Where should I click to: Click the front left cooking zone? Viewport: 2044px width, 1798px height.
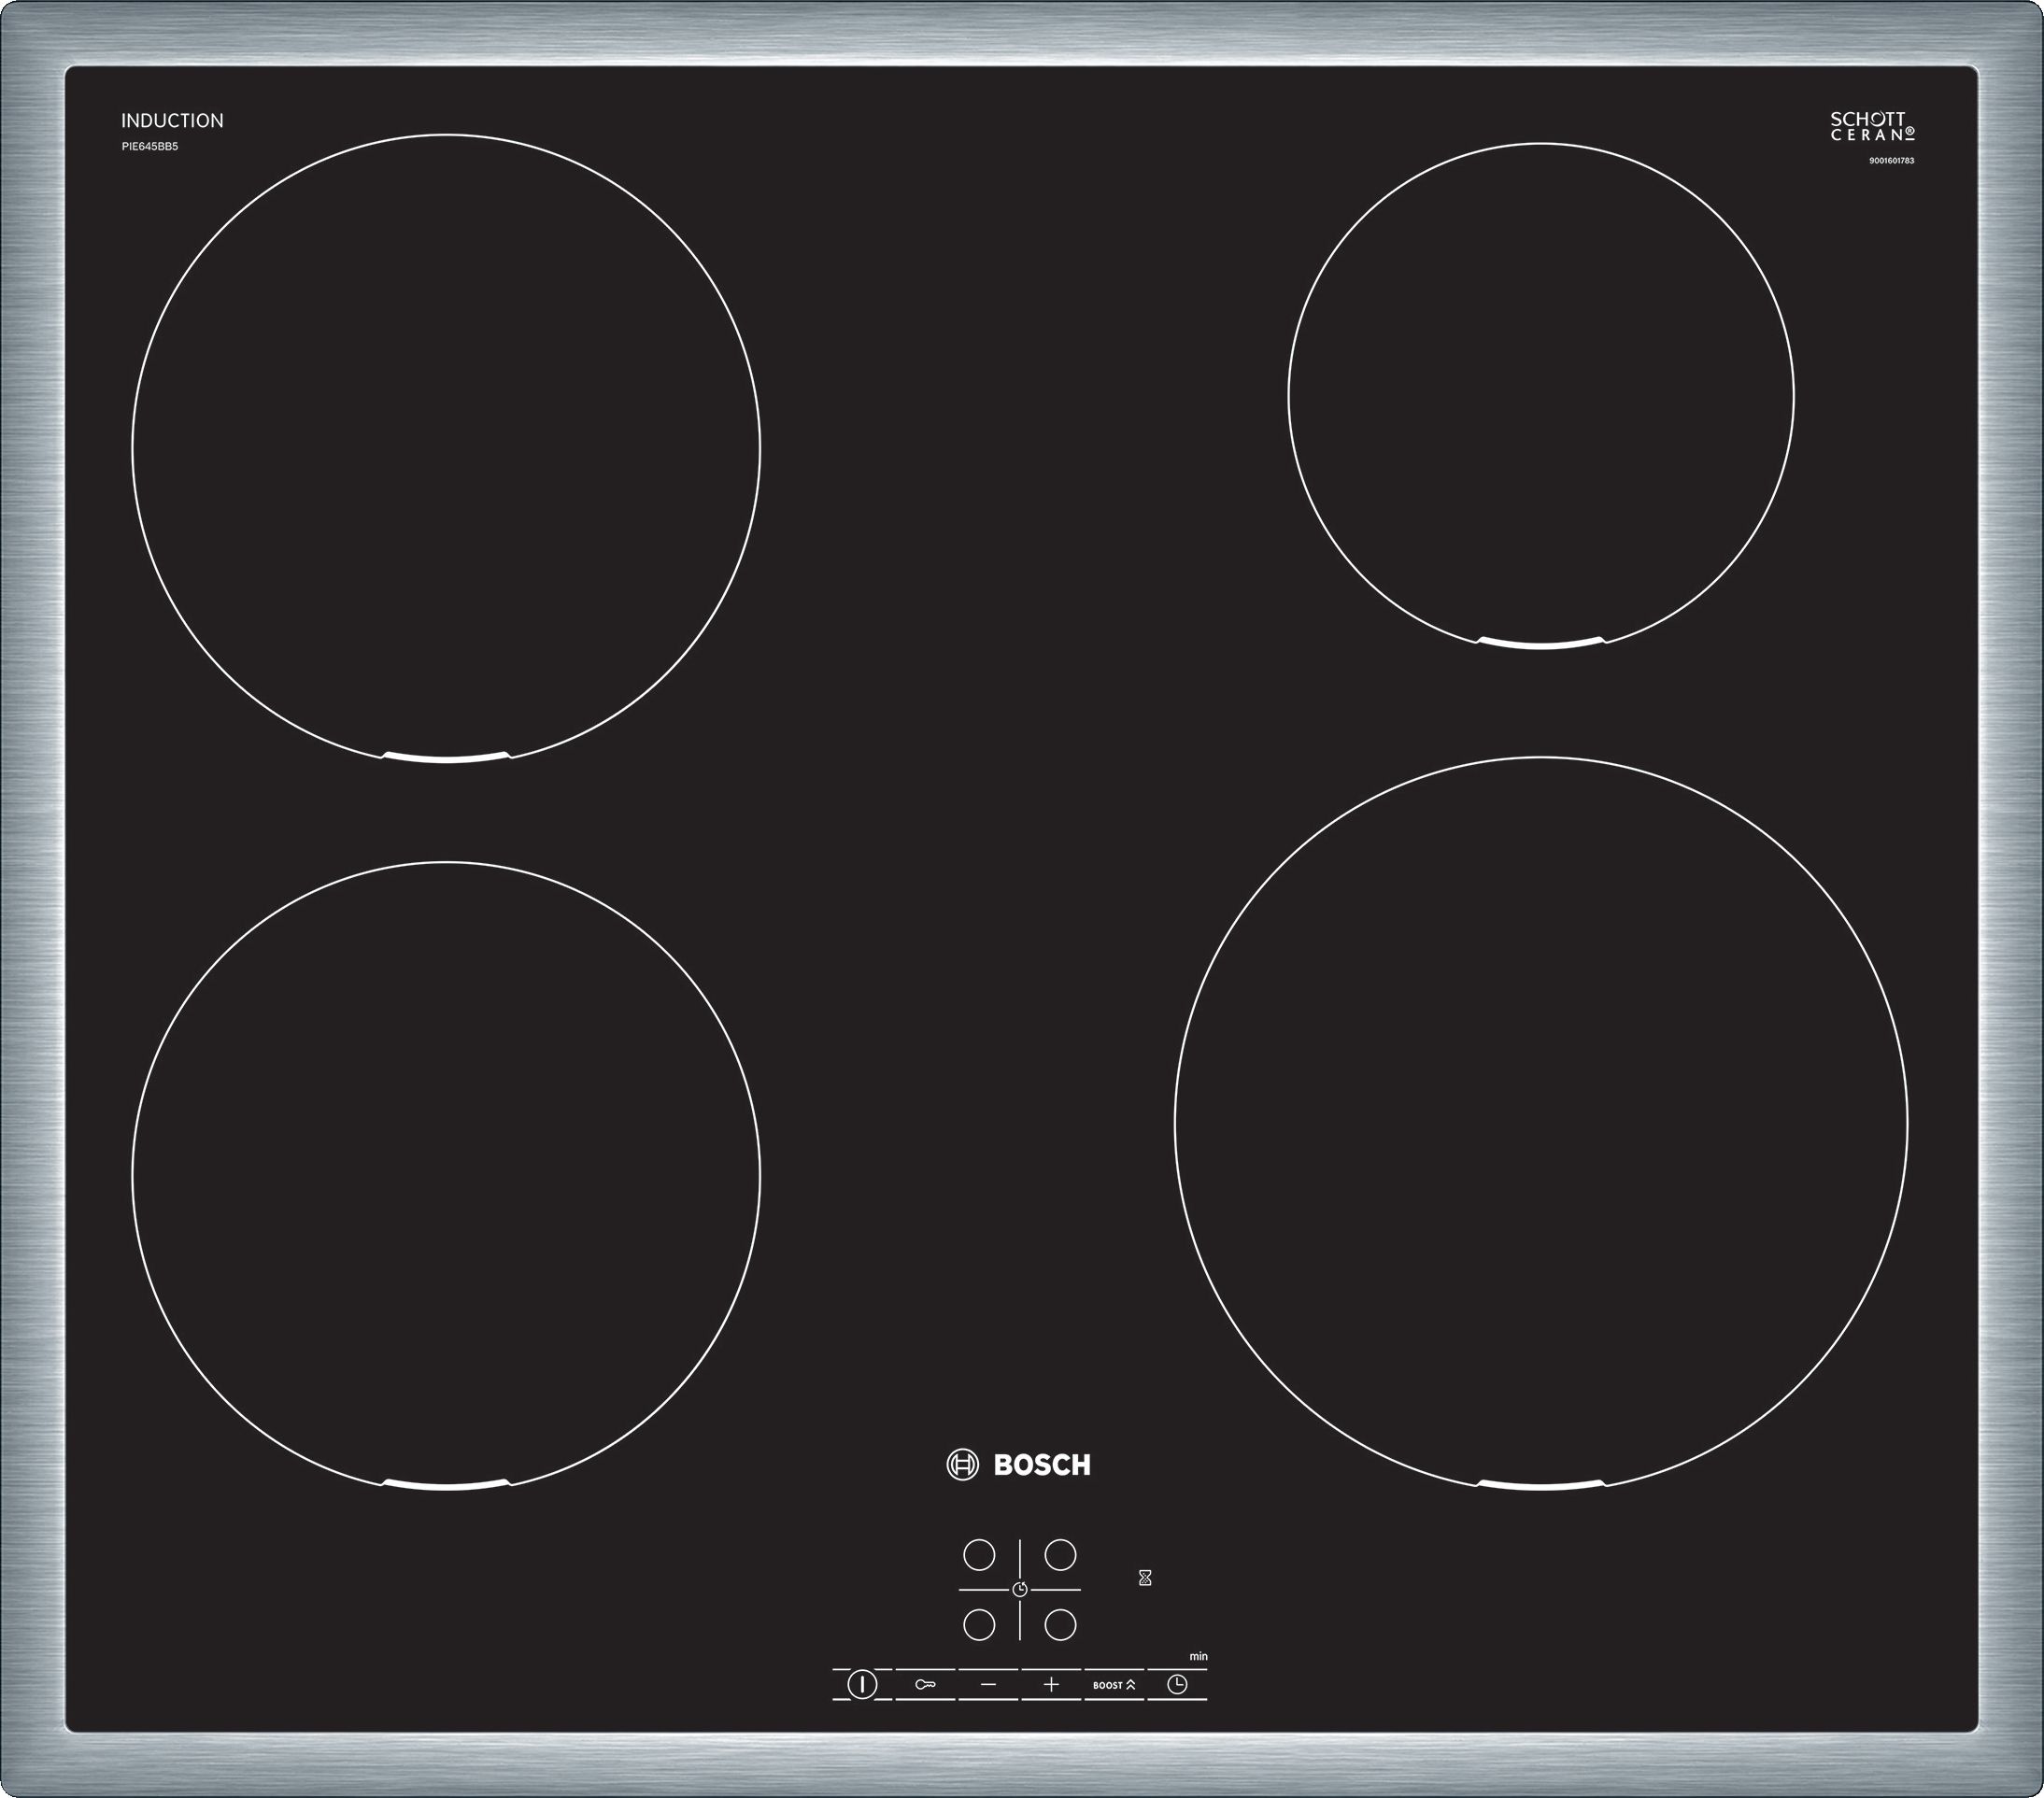[x=446, y=1176]
